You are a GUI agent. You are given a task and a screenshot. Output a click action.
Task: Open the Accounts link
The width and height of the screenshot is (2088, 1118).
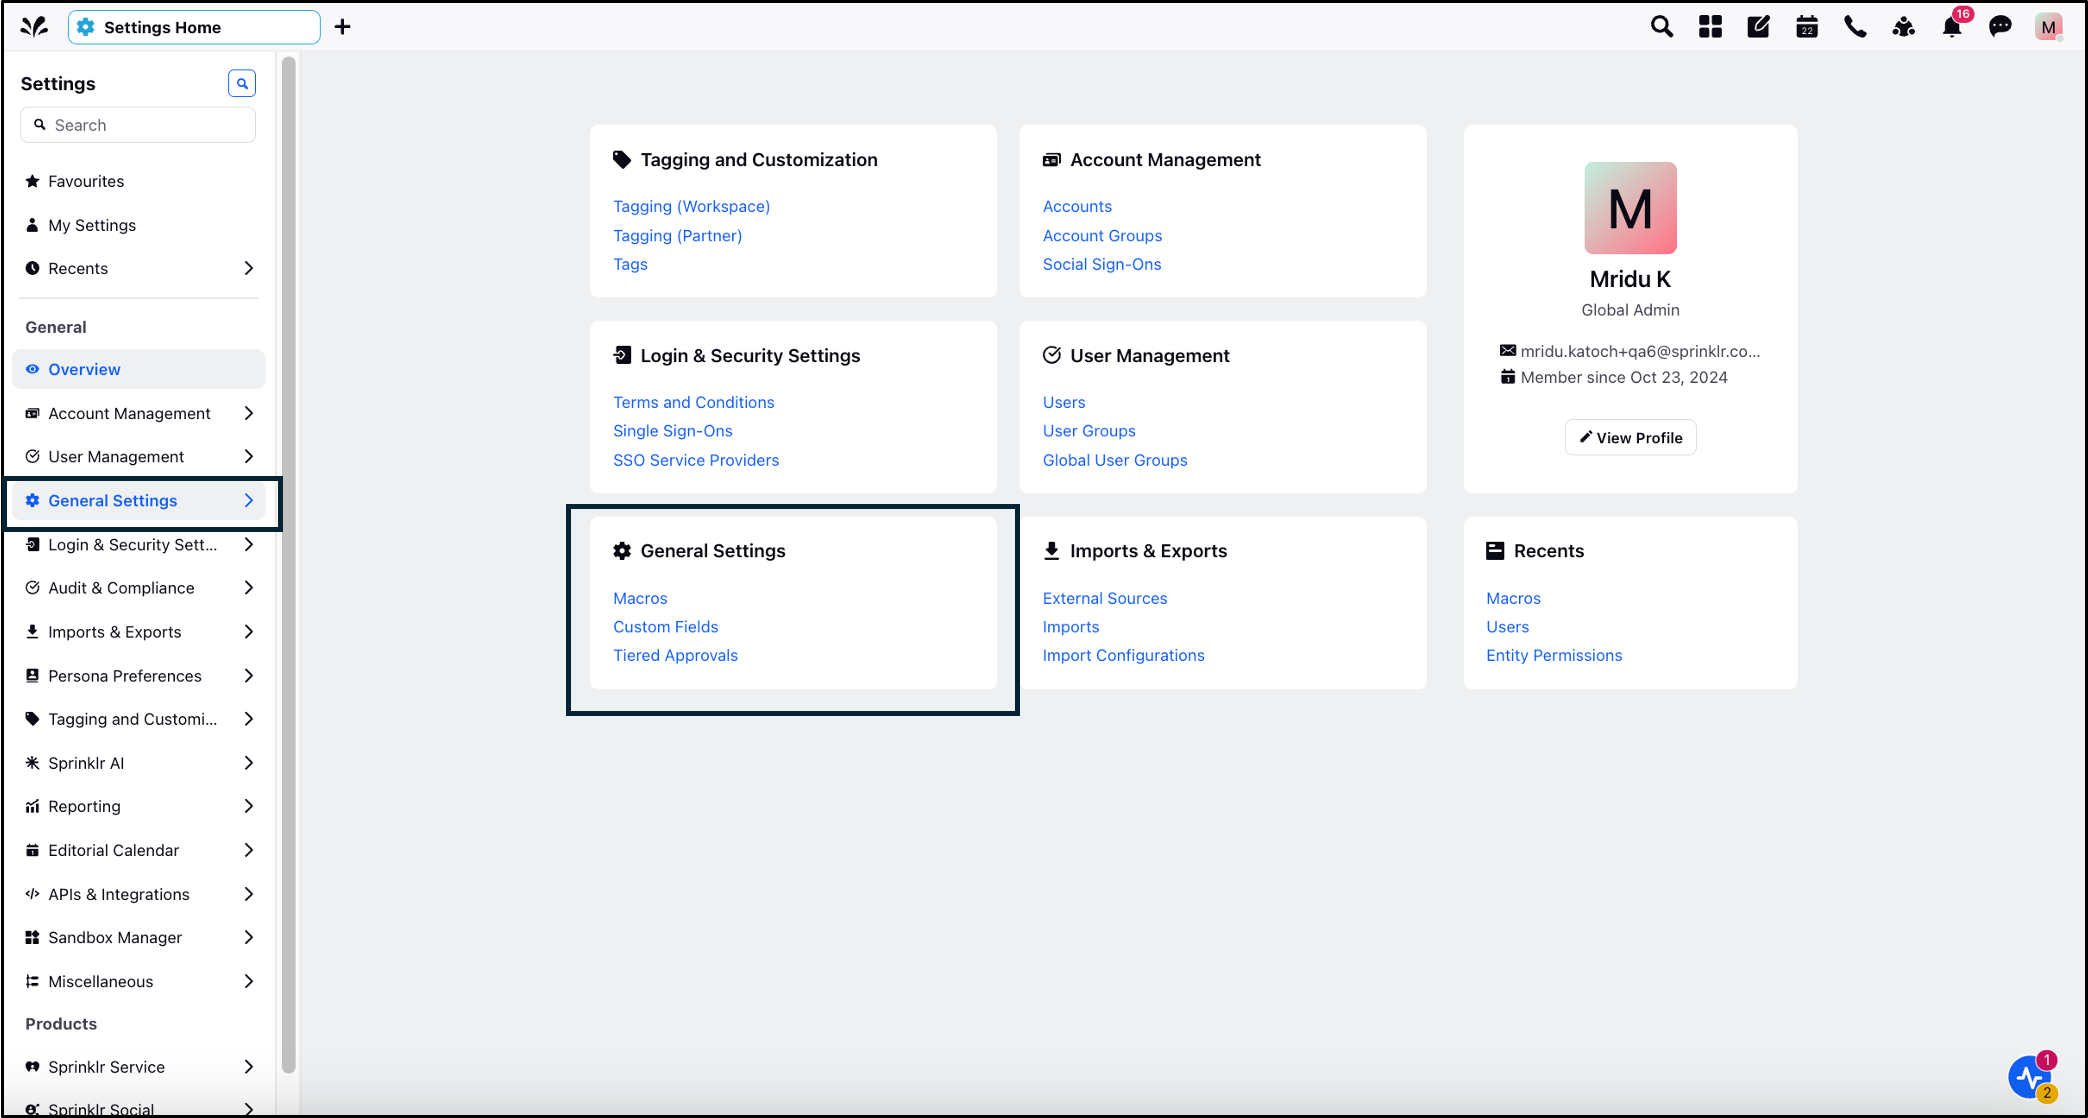point(1077,206)
